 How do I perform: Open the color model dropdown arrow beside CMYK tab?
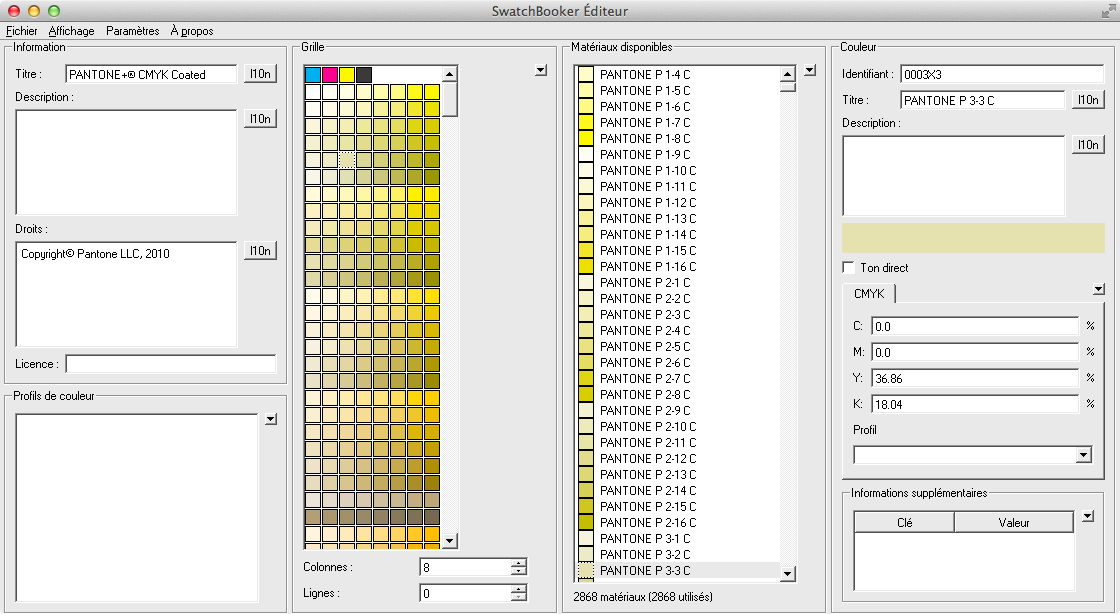click(x=1099, y=289)
